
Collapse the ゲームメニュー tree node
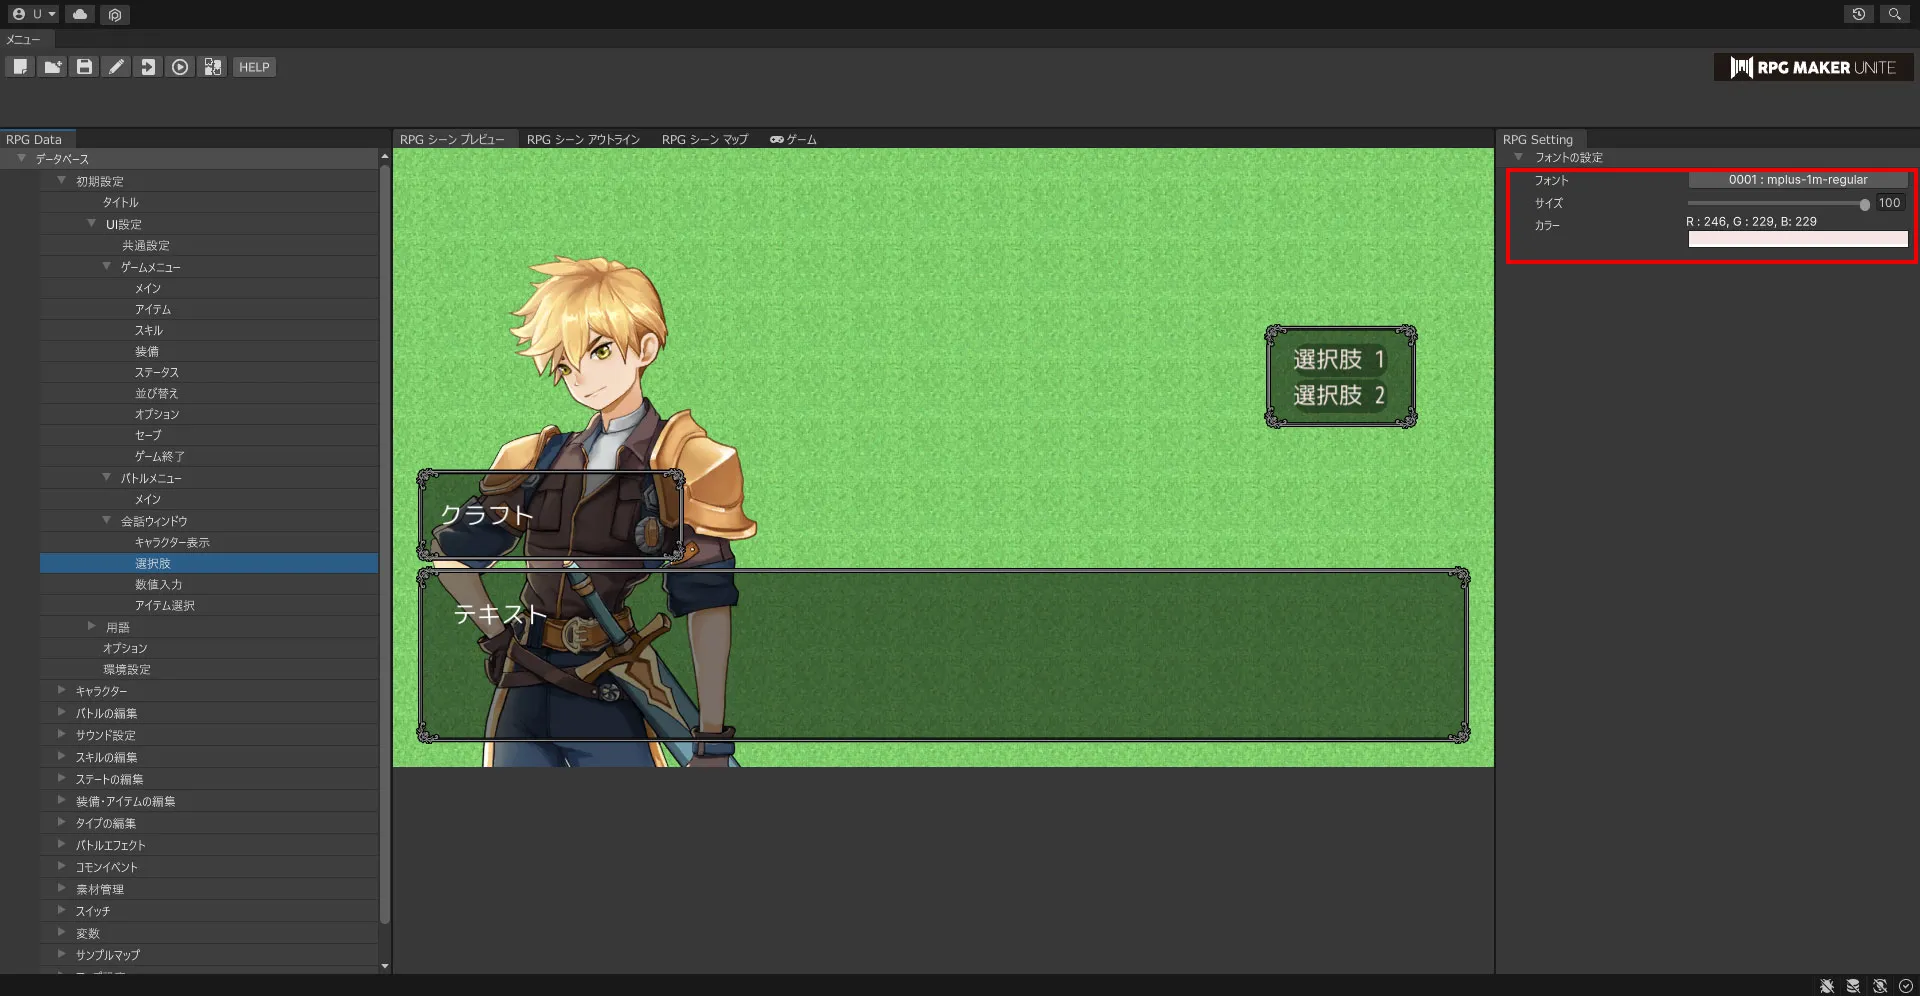[x=107, y=267]
